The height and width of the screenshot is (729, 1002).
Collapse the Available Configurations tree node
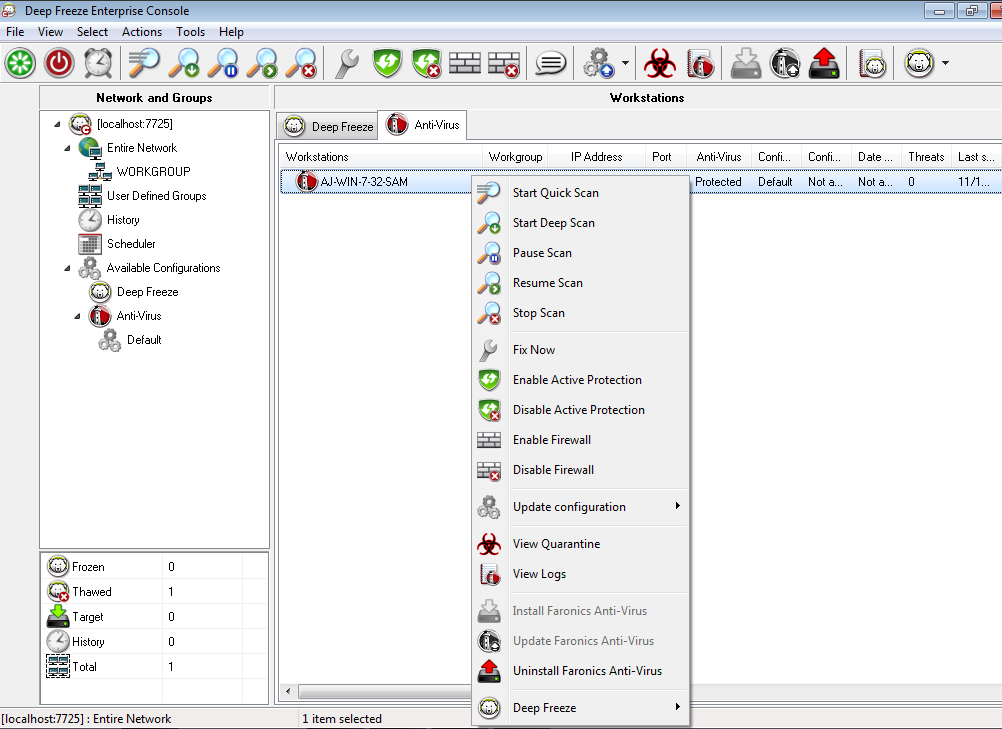coord(67,268)
